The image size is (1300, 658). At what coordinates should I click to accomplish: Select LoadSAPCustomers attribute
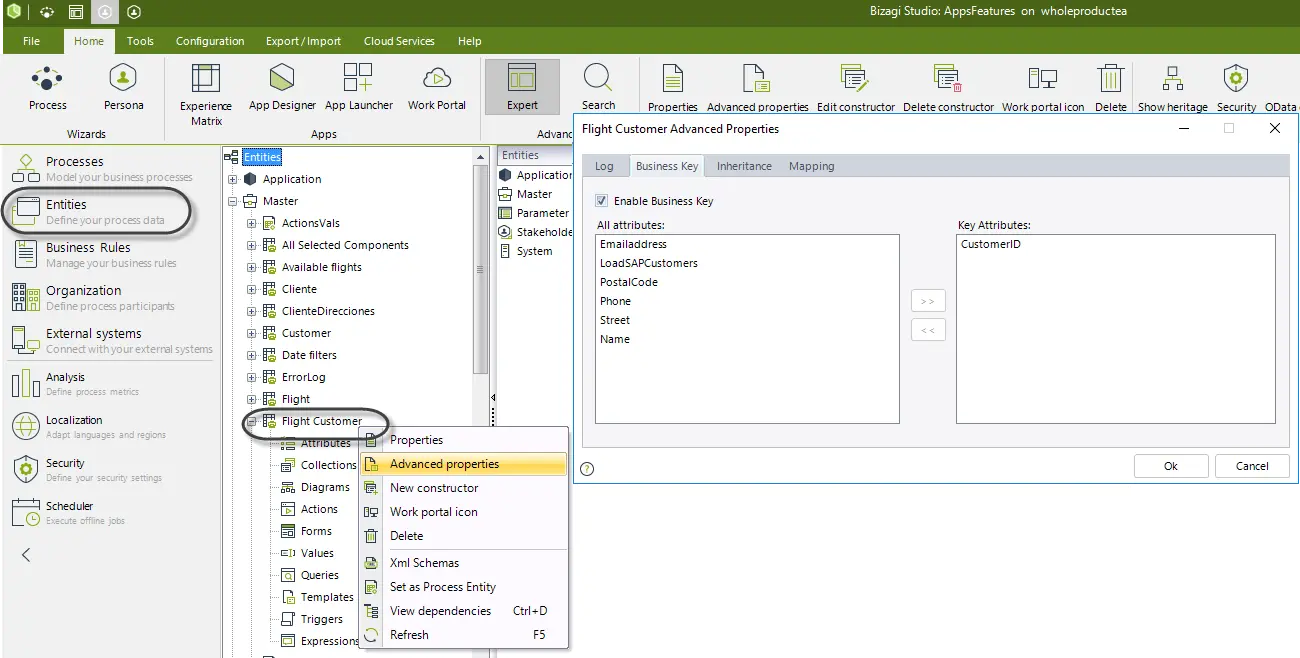(648, 263)
